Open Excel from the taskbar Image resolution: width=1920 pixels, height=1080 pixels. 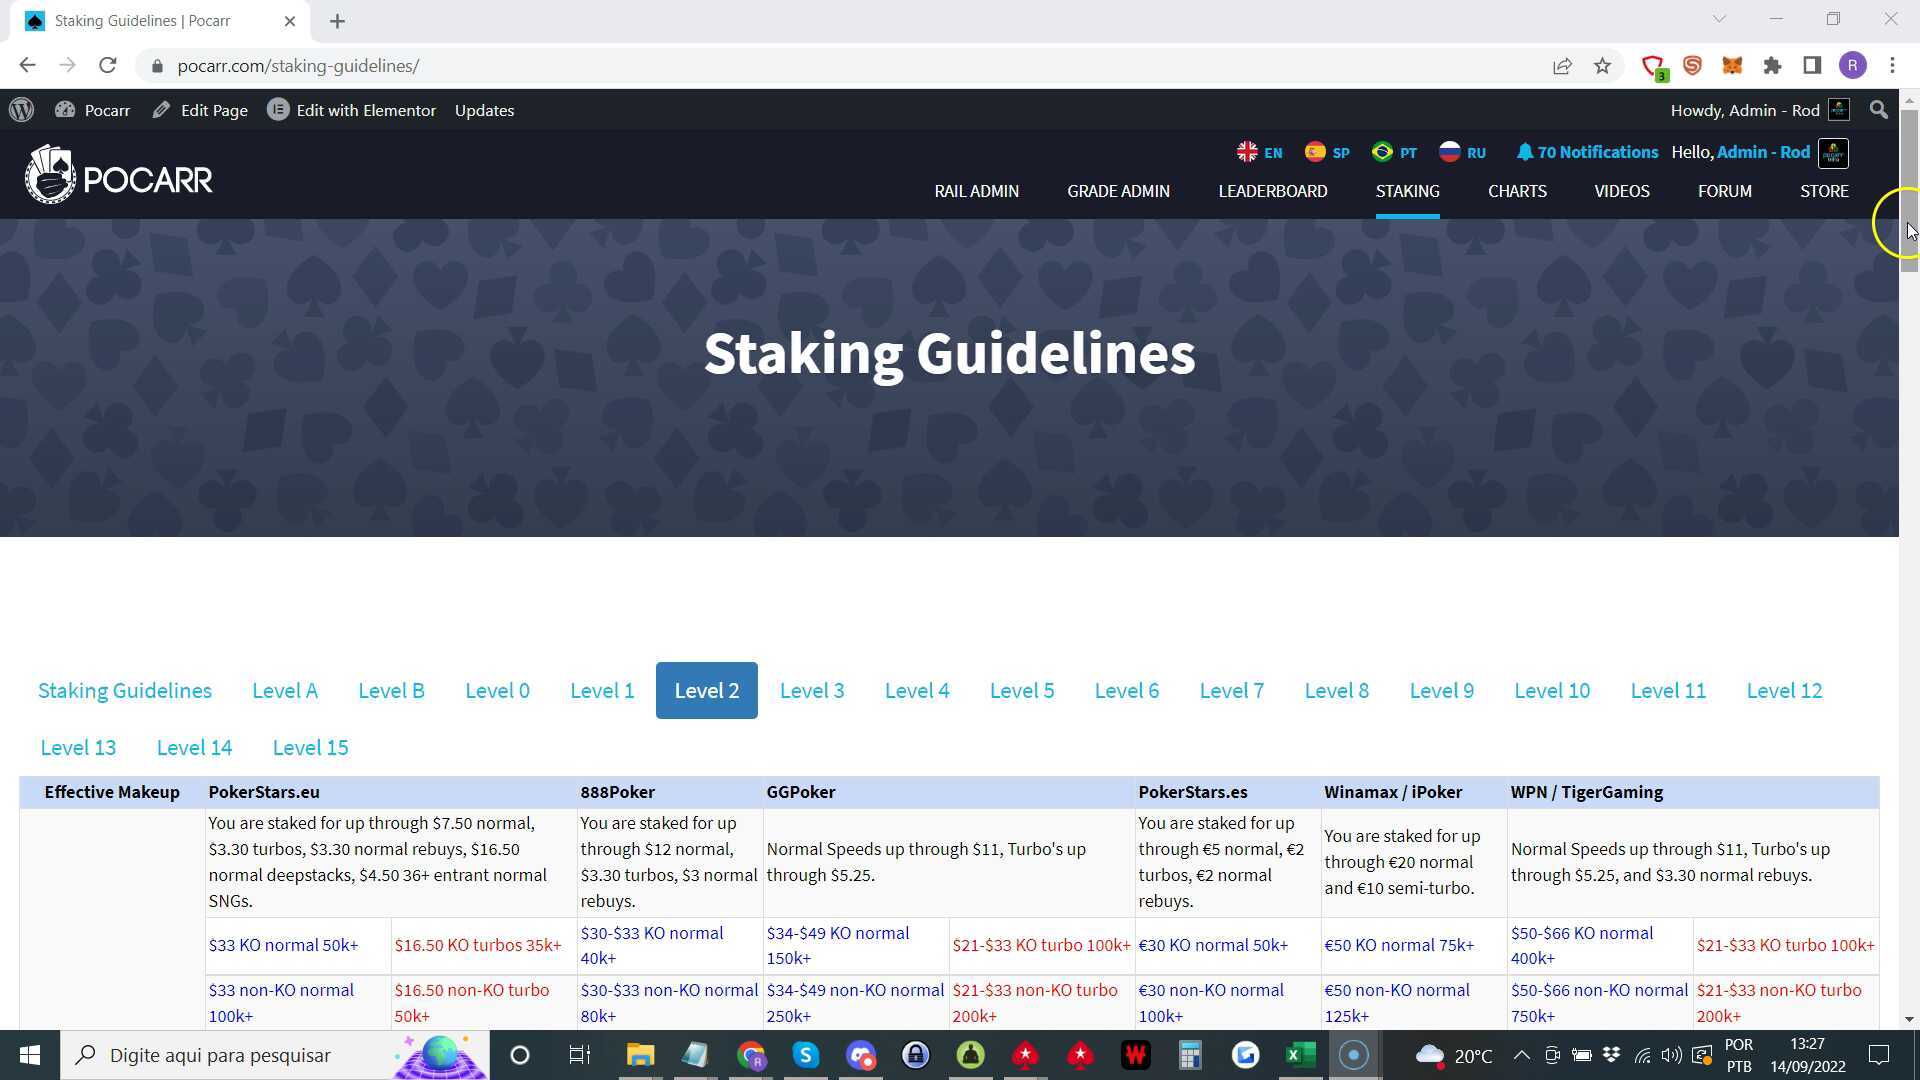pos(1299,1055)
